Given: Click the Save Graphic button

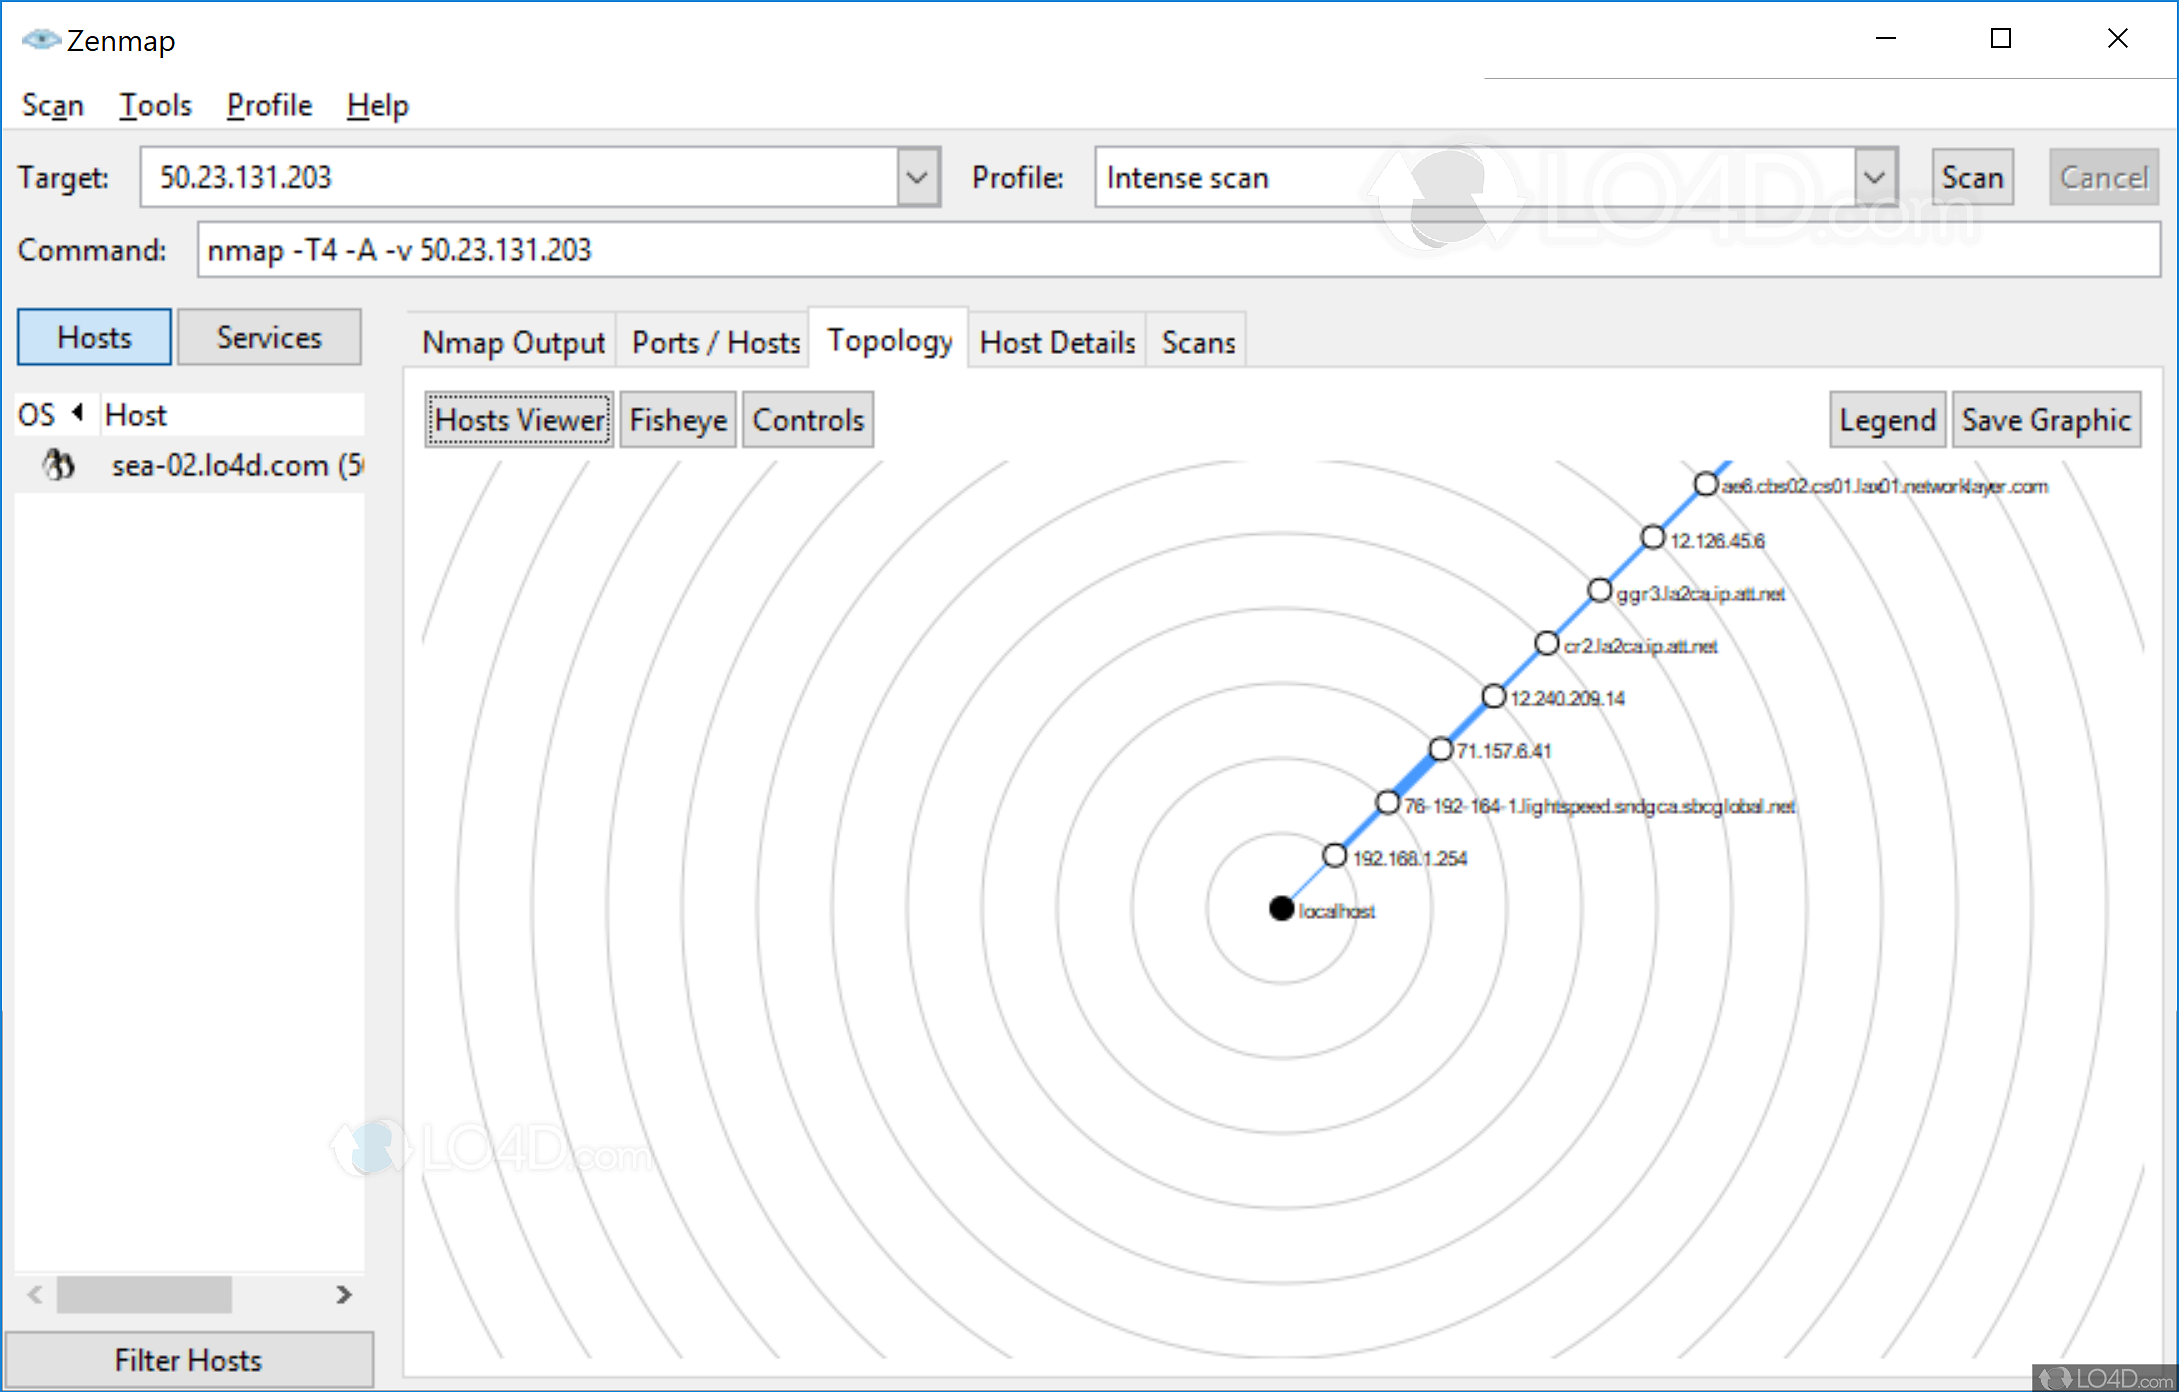Looking at the screenshot, I should tap(2046, 420).
